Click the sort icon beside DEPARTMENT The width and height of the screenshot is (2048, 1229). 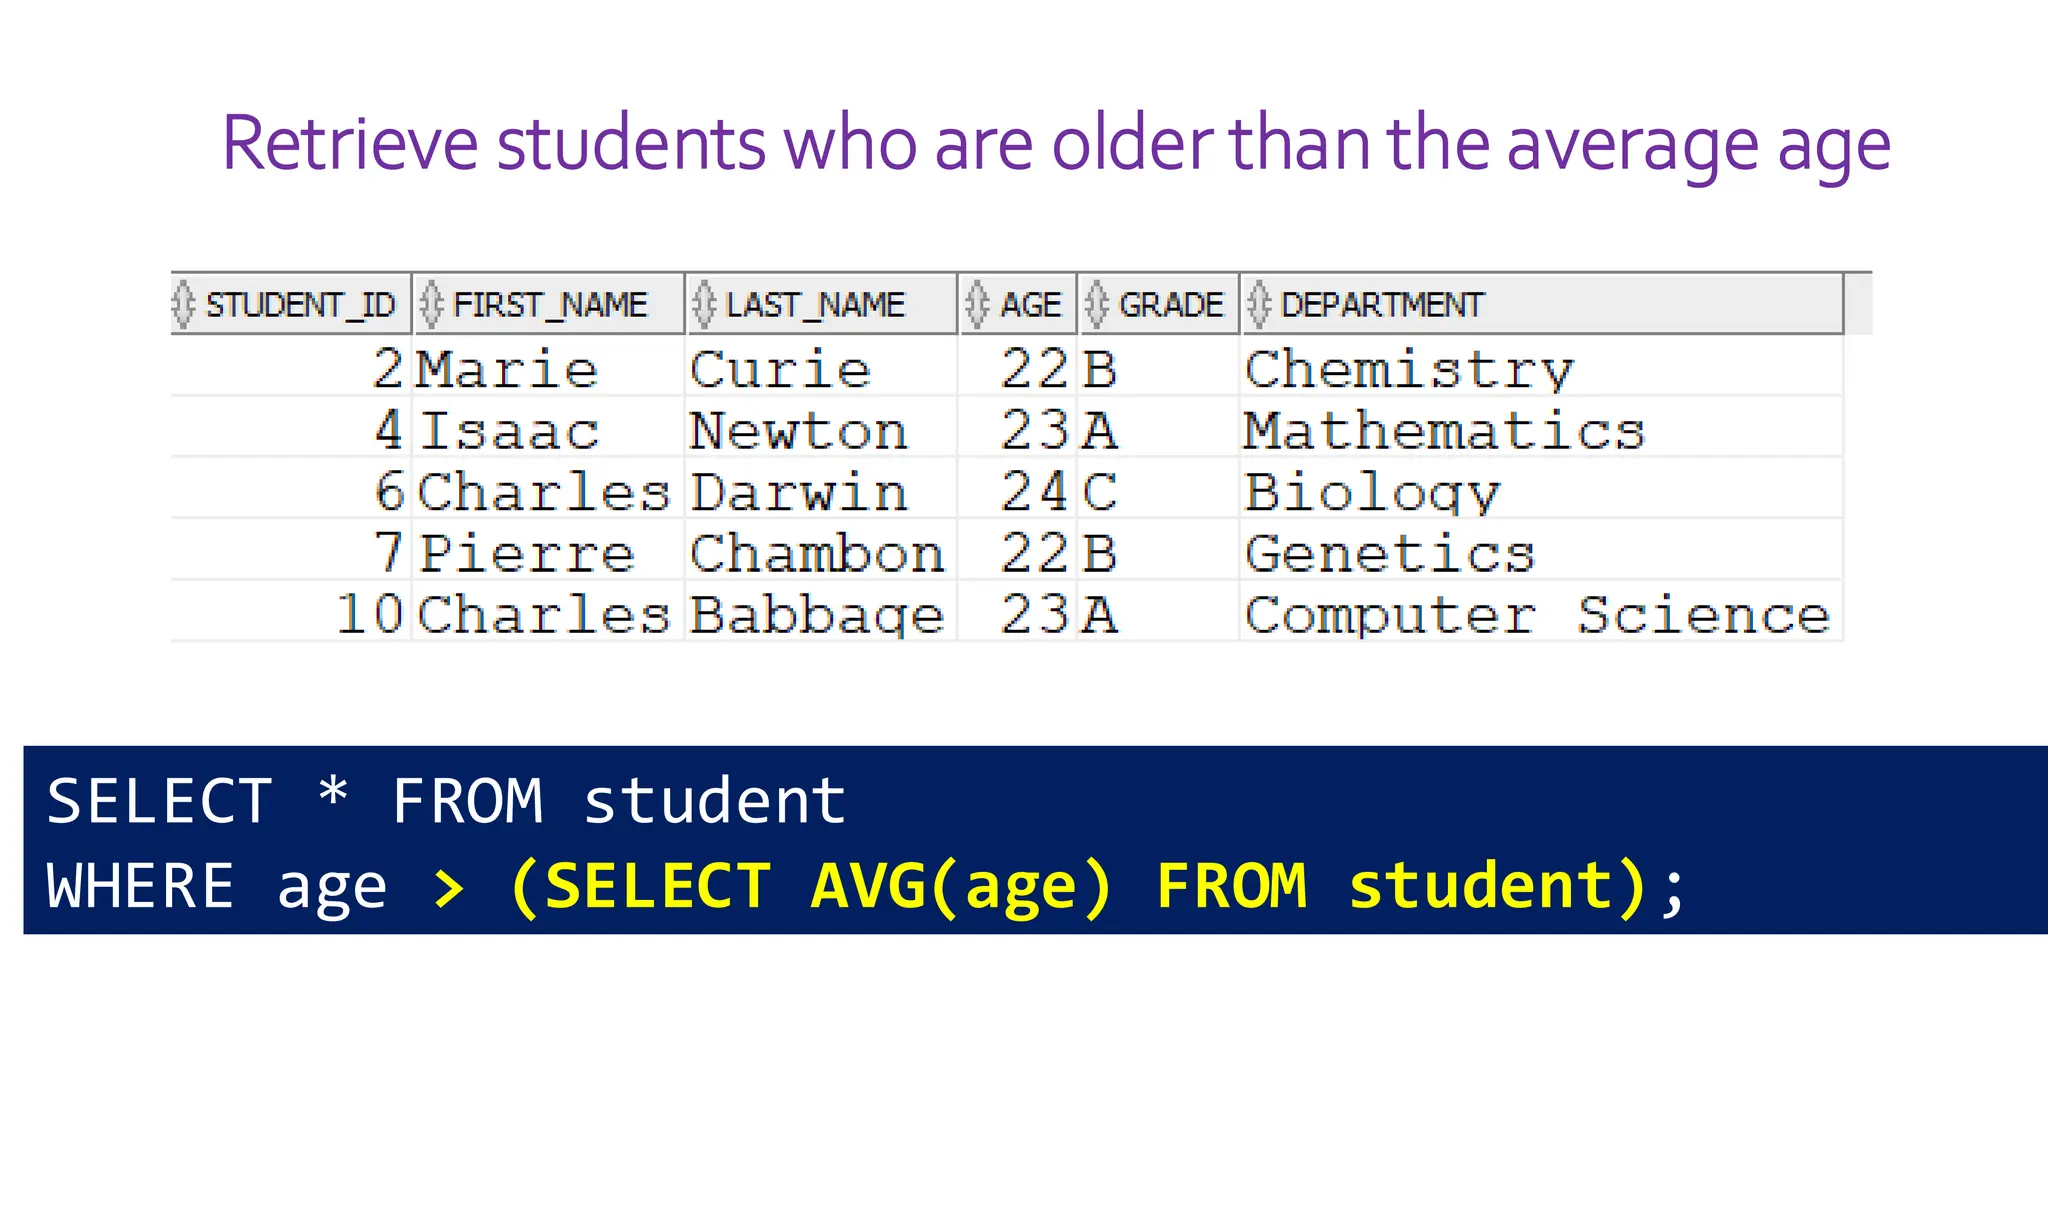[1259, 304]
